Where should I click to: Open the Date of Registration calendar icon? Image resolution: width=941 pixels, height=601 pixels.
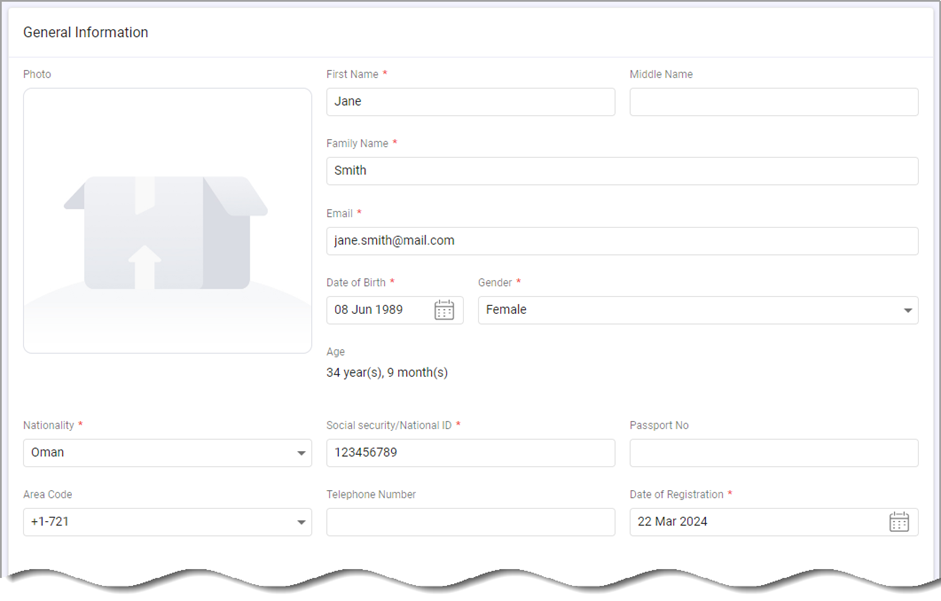click(899, 522)
